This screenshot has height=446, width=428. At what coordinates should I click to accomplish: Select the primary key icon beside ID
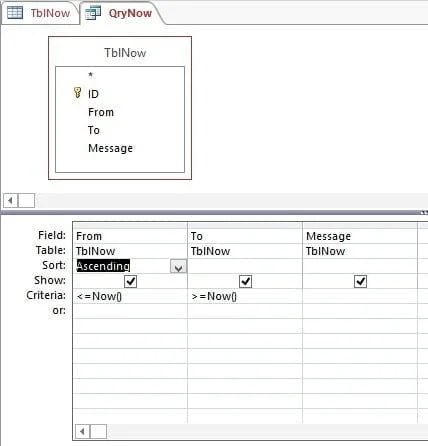[77, 93]
